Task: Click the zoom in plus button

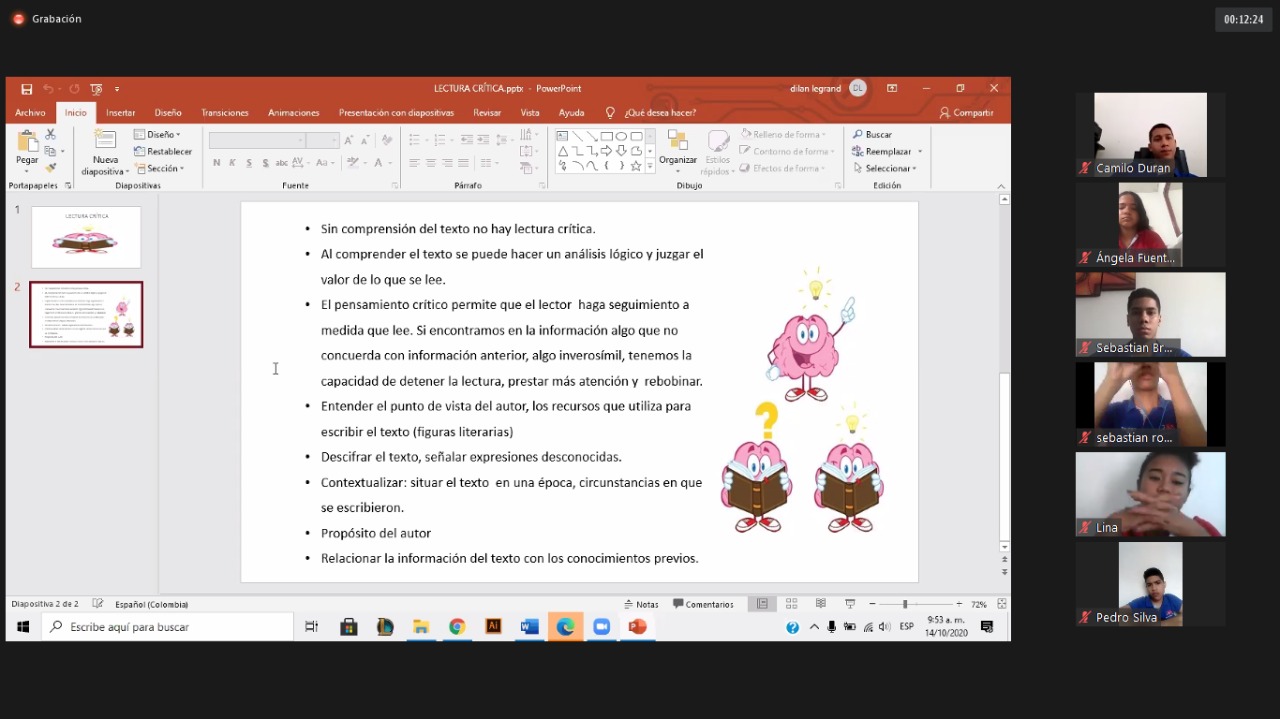Action: [959, 604]
